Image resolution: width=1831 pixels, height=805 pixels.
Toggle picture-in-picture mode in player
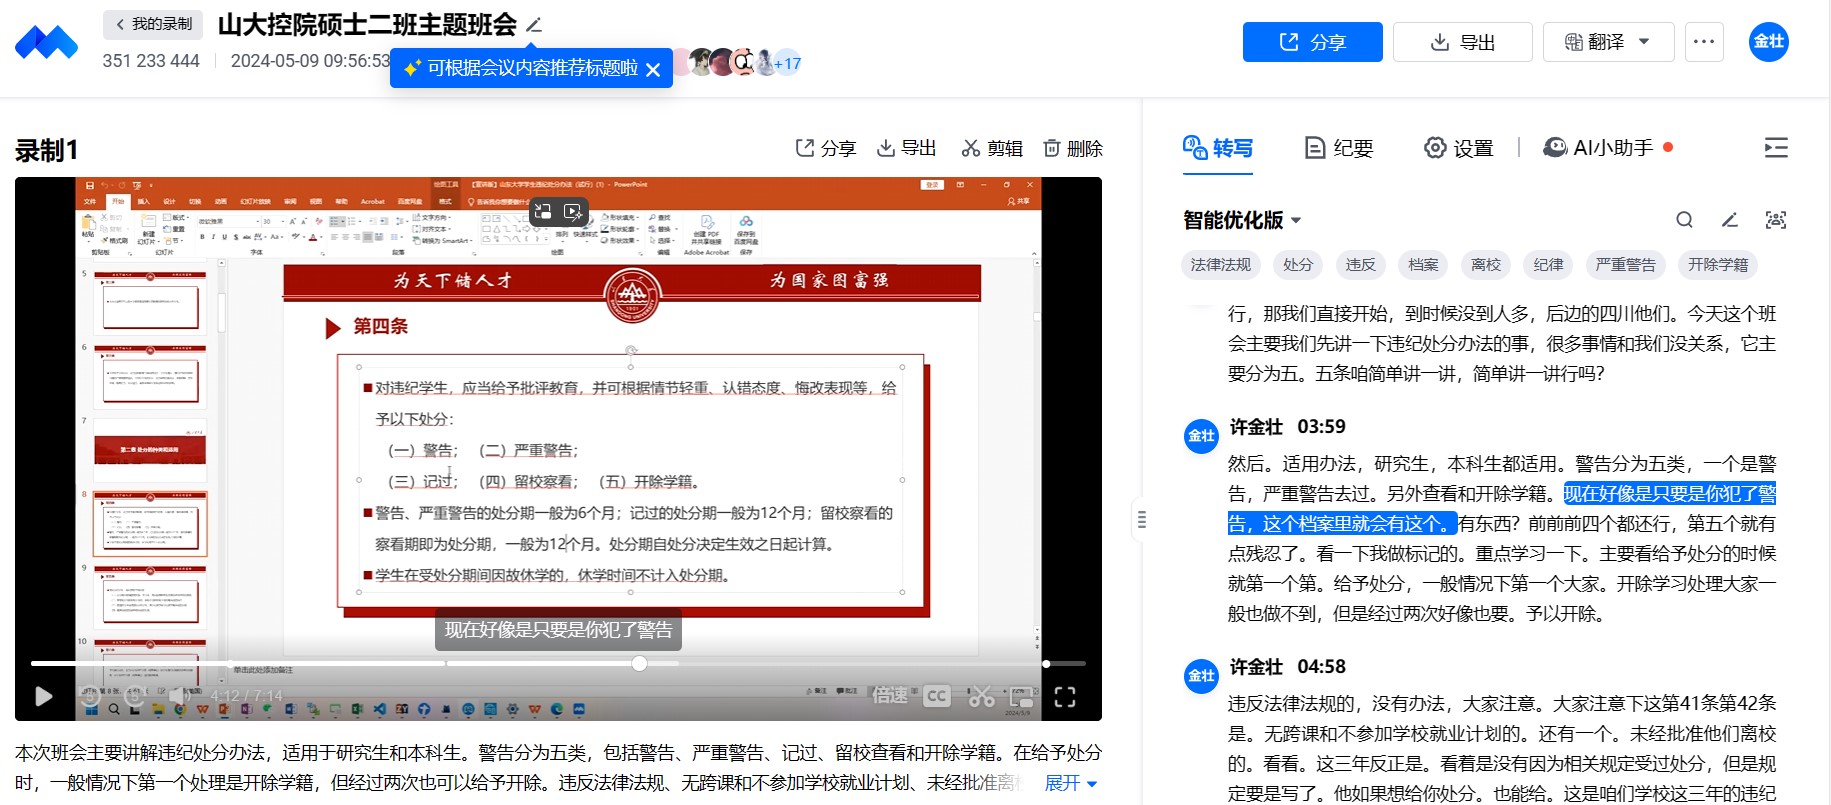pyautogui.click(x=1021, y=696)
